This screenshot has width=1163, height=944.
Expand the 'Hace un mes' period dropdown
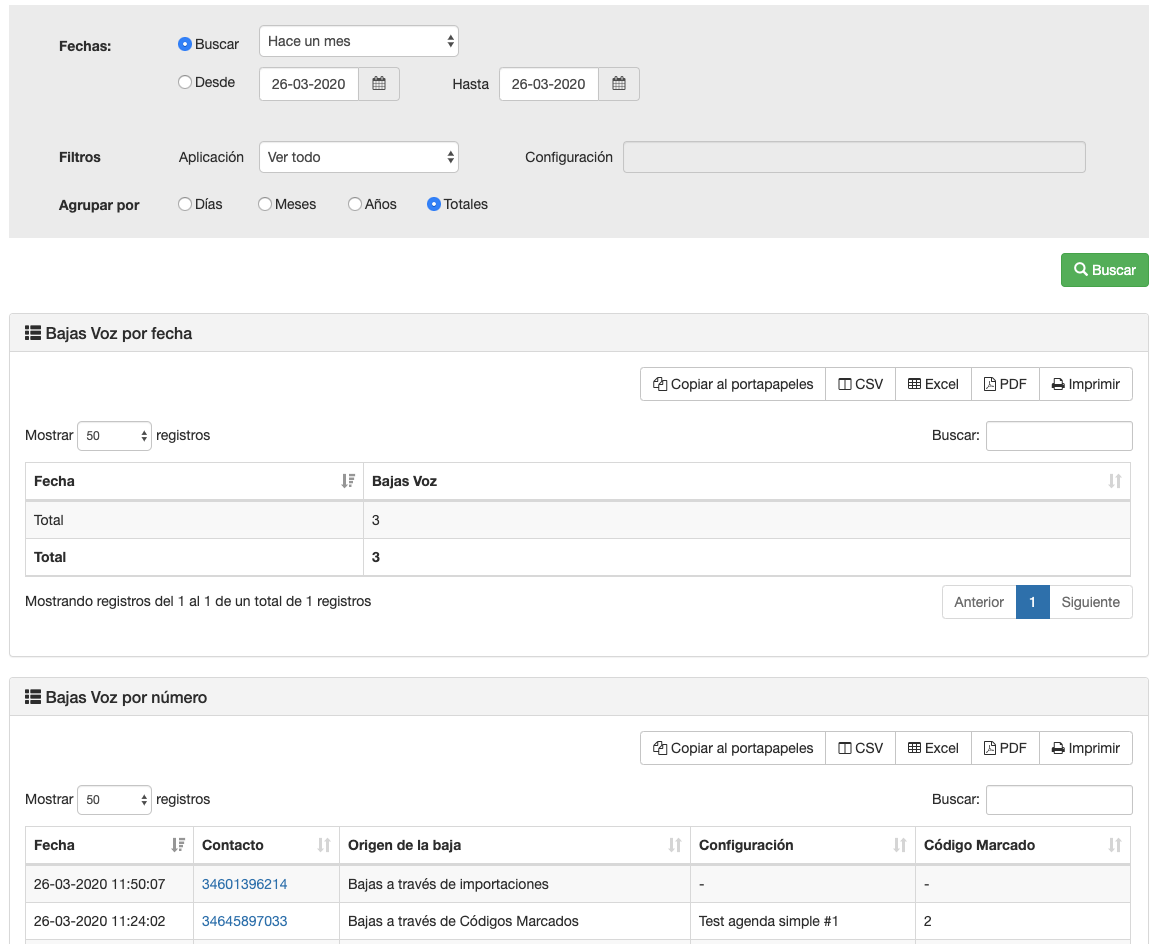(x=358, y=41)
